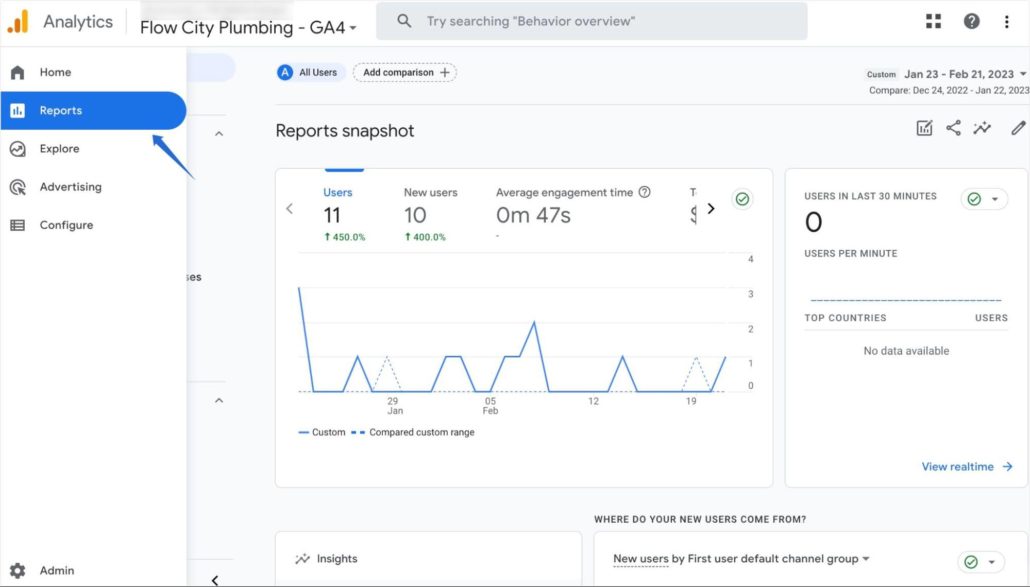Select the New users metric tab
This screenshot has height=587, width=1030.
coord(430,215)
